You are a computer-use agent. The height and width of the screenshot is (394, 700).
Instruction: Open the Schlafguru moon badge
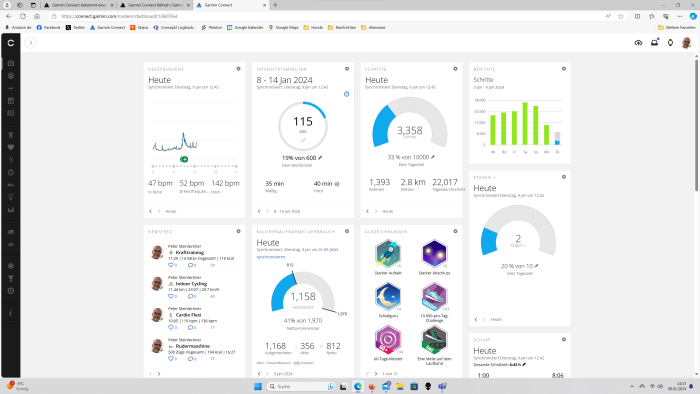tap(388, 297)
